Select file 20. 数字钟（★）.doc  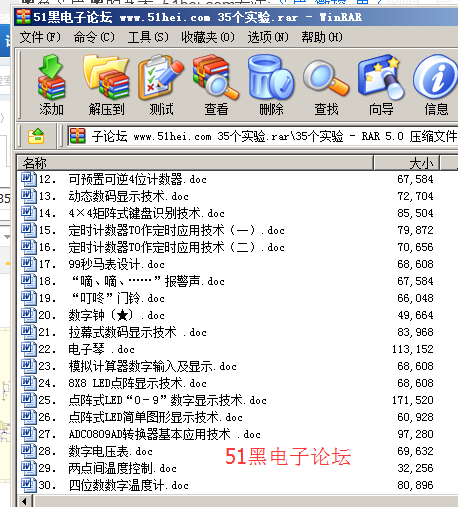click(92, 315)
